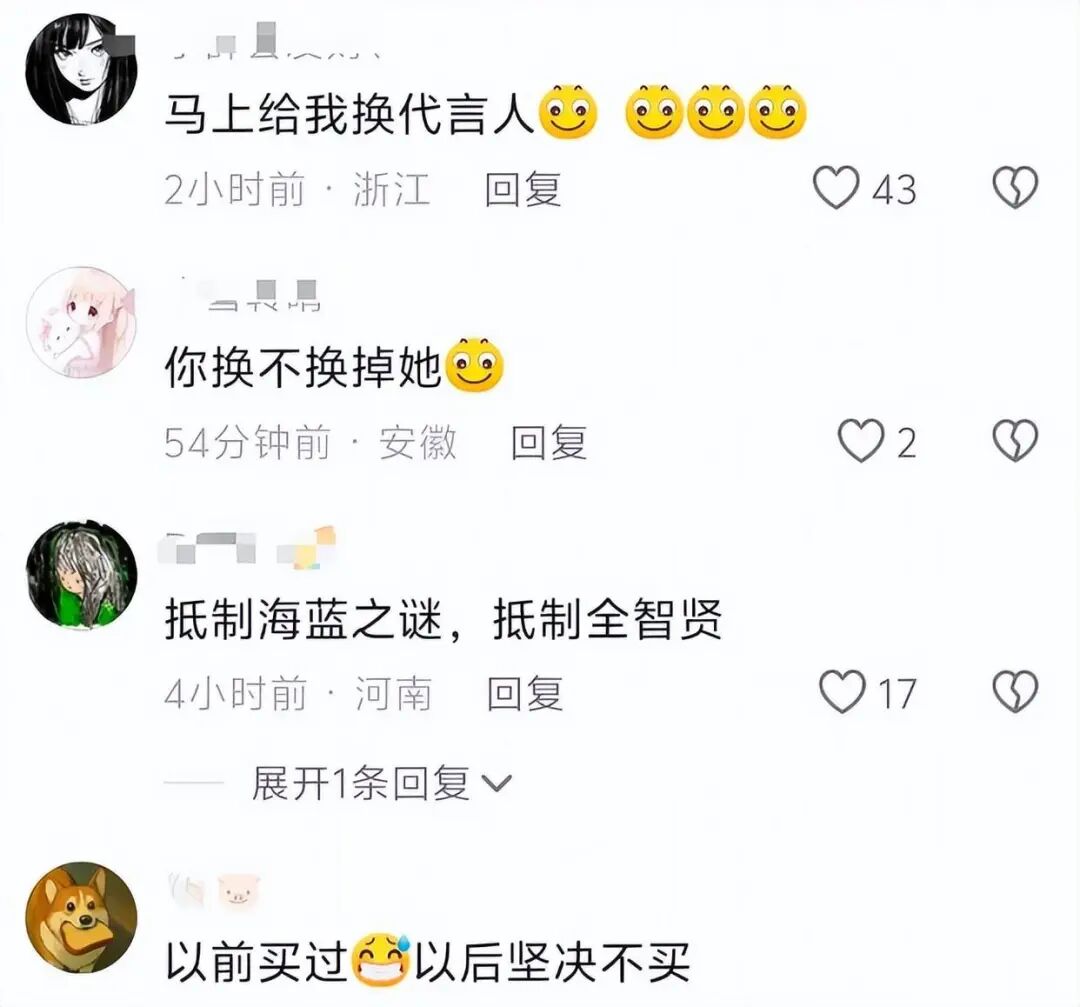Tap username with pig emoji
Viewport: 1080px width, 1007px height.
pyautogui.click(x=214, y=889)
